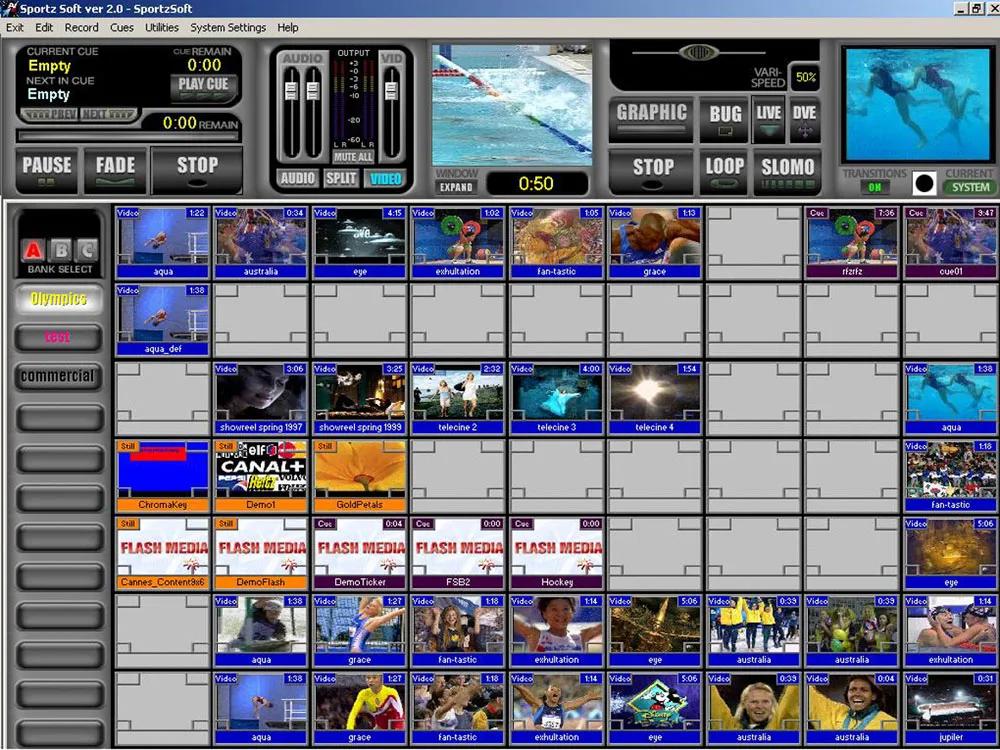This screenshot has width=1000, height=750.
Task: Click the vari-speed slider knob
Action: 698,53
